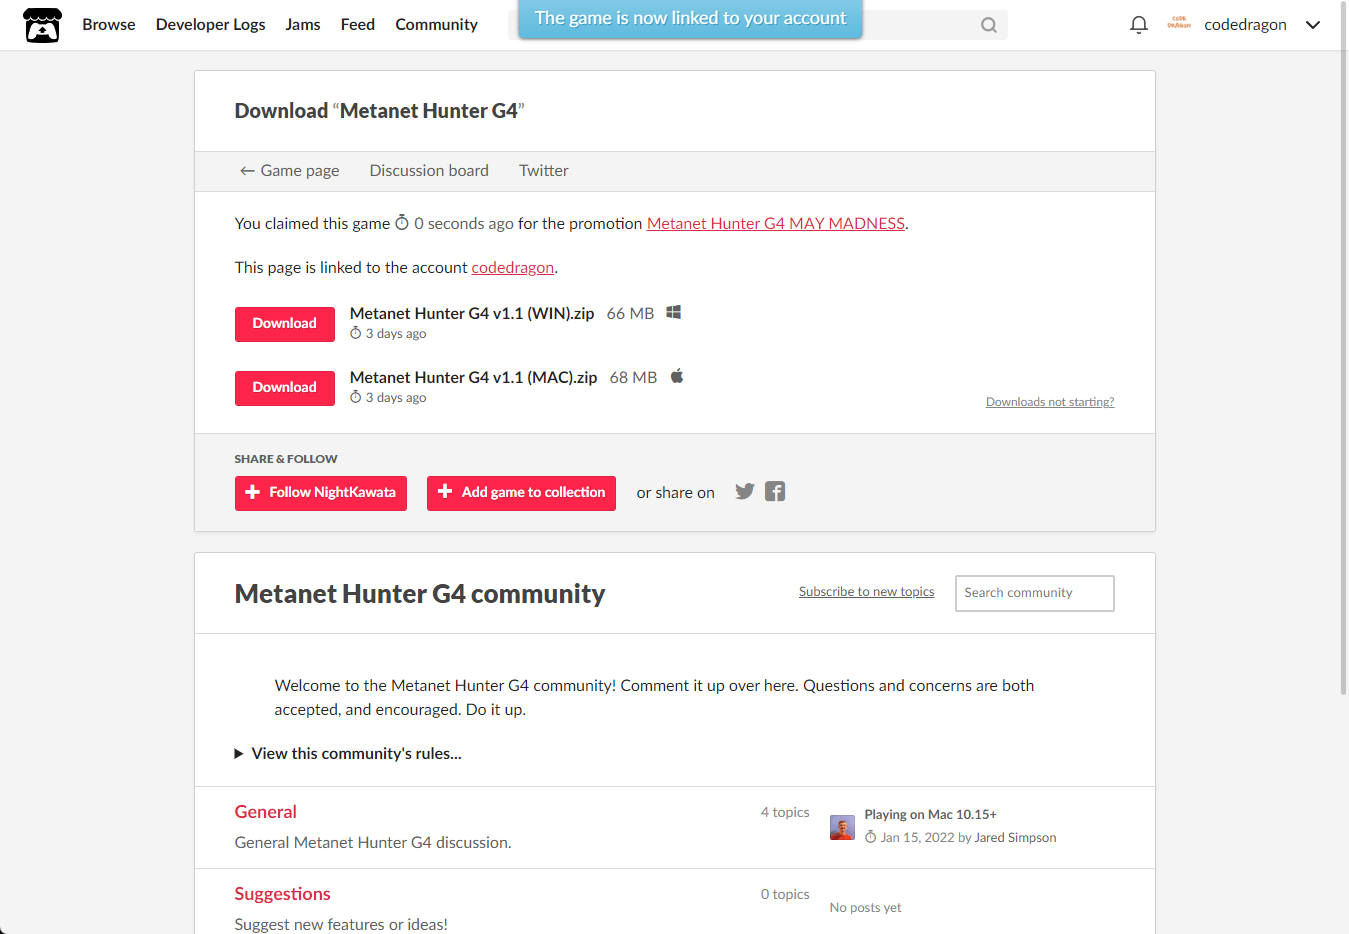The width and height of the screenshot is (1349, 934).
Task: Open the Suggestions category
Action: pyautogui.click(x=283, y=894)
